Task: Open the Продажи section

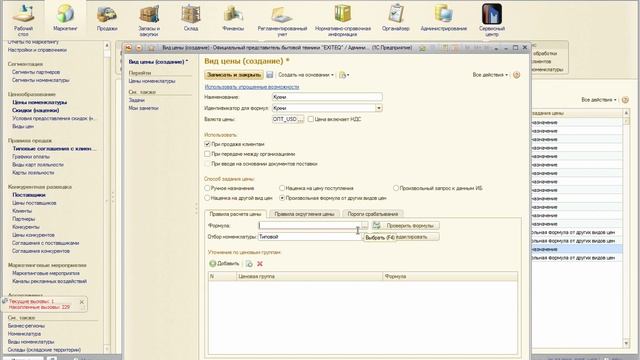Action: coord(107,18)
